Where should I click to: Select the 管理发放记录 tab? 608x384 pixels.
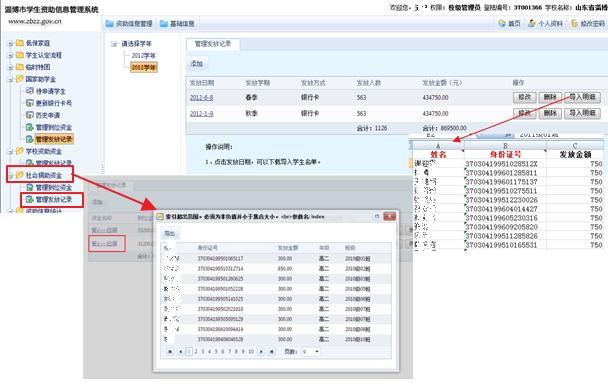213,44
